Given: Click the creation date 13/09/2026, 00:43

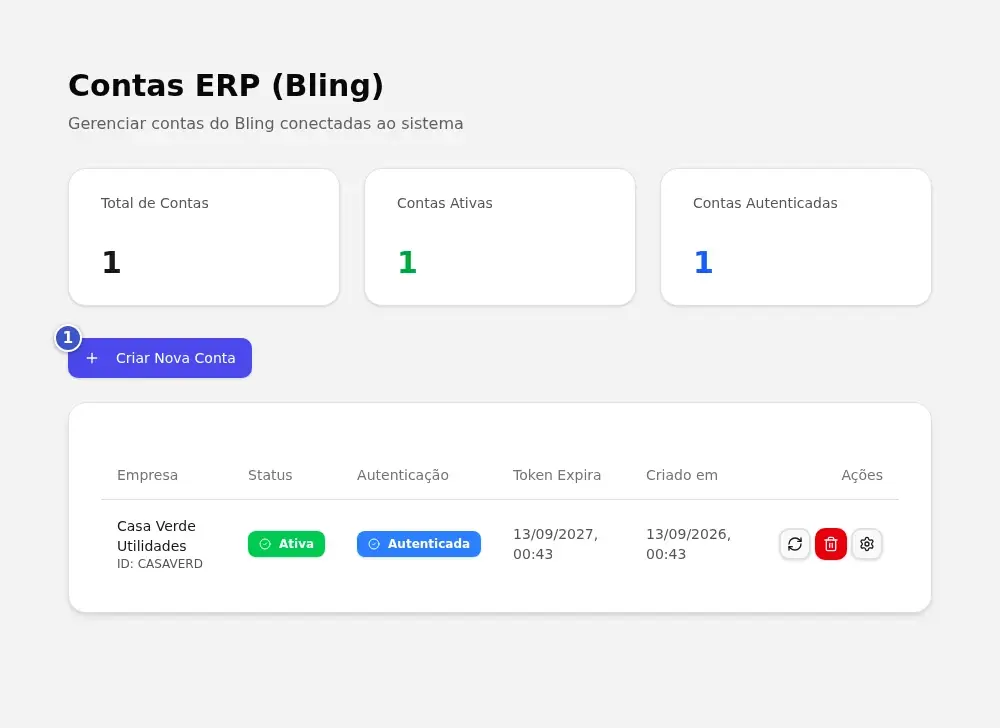Looking at the screenshot, I should click(x=688, y=544).
